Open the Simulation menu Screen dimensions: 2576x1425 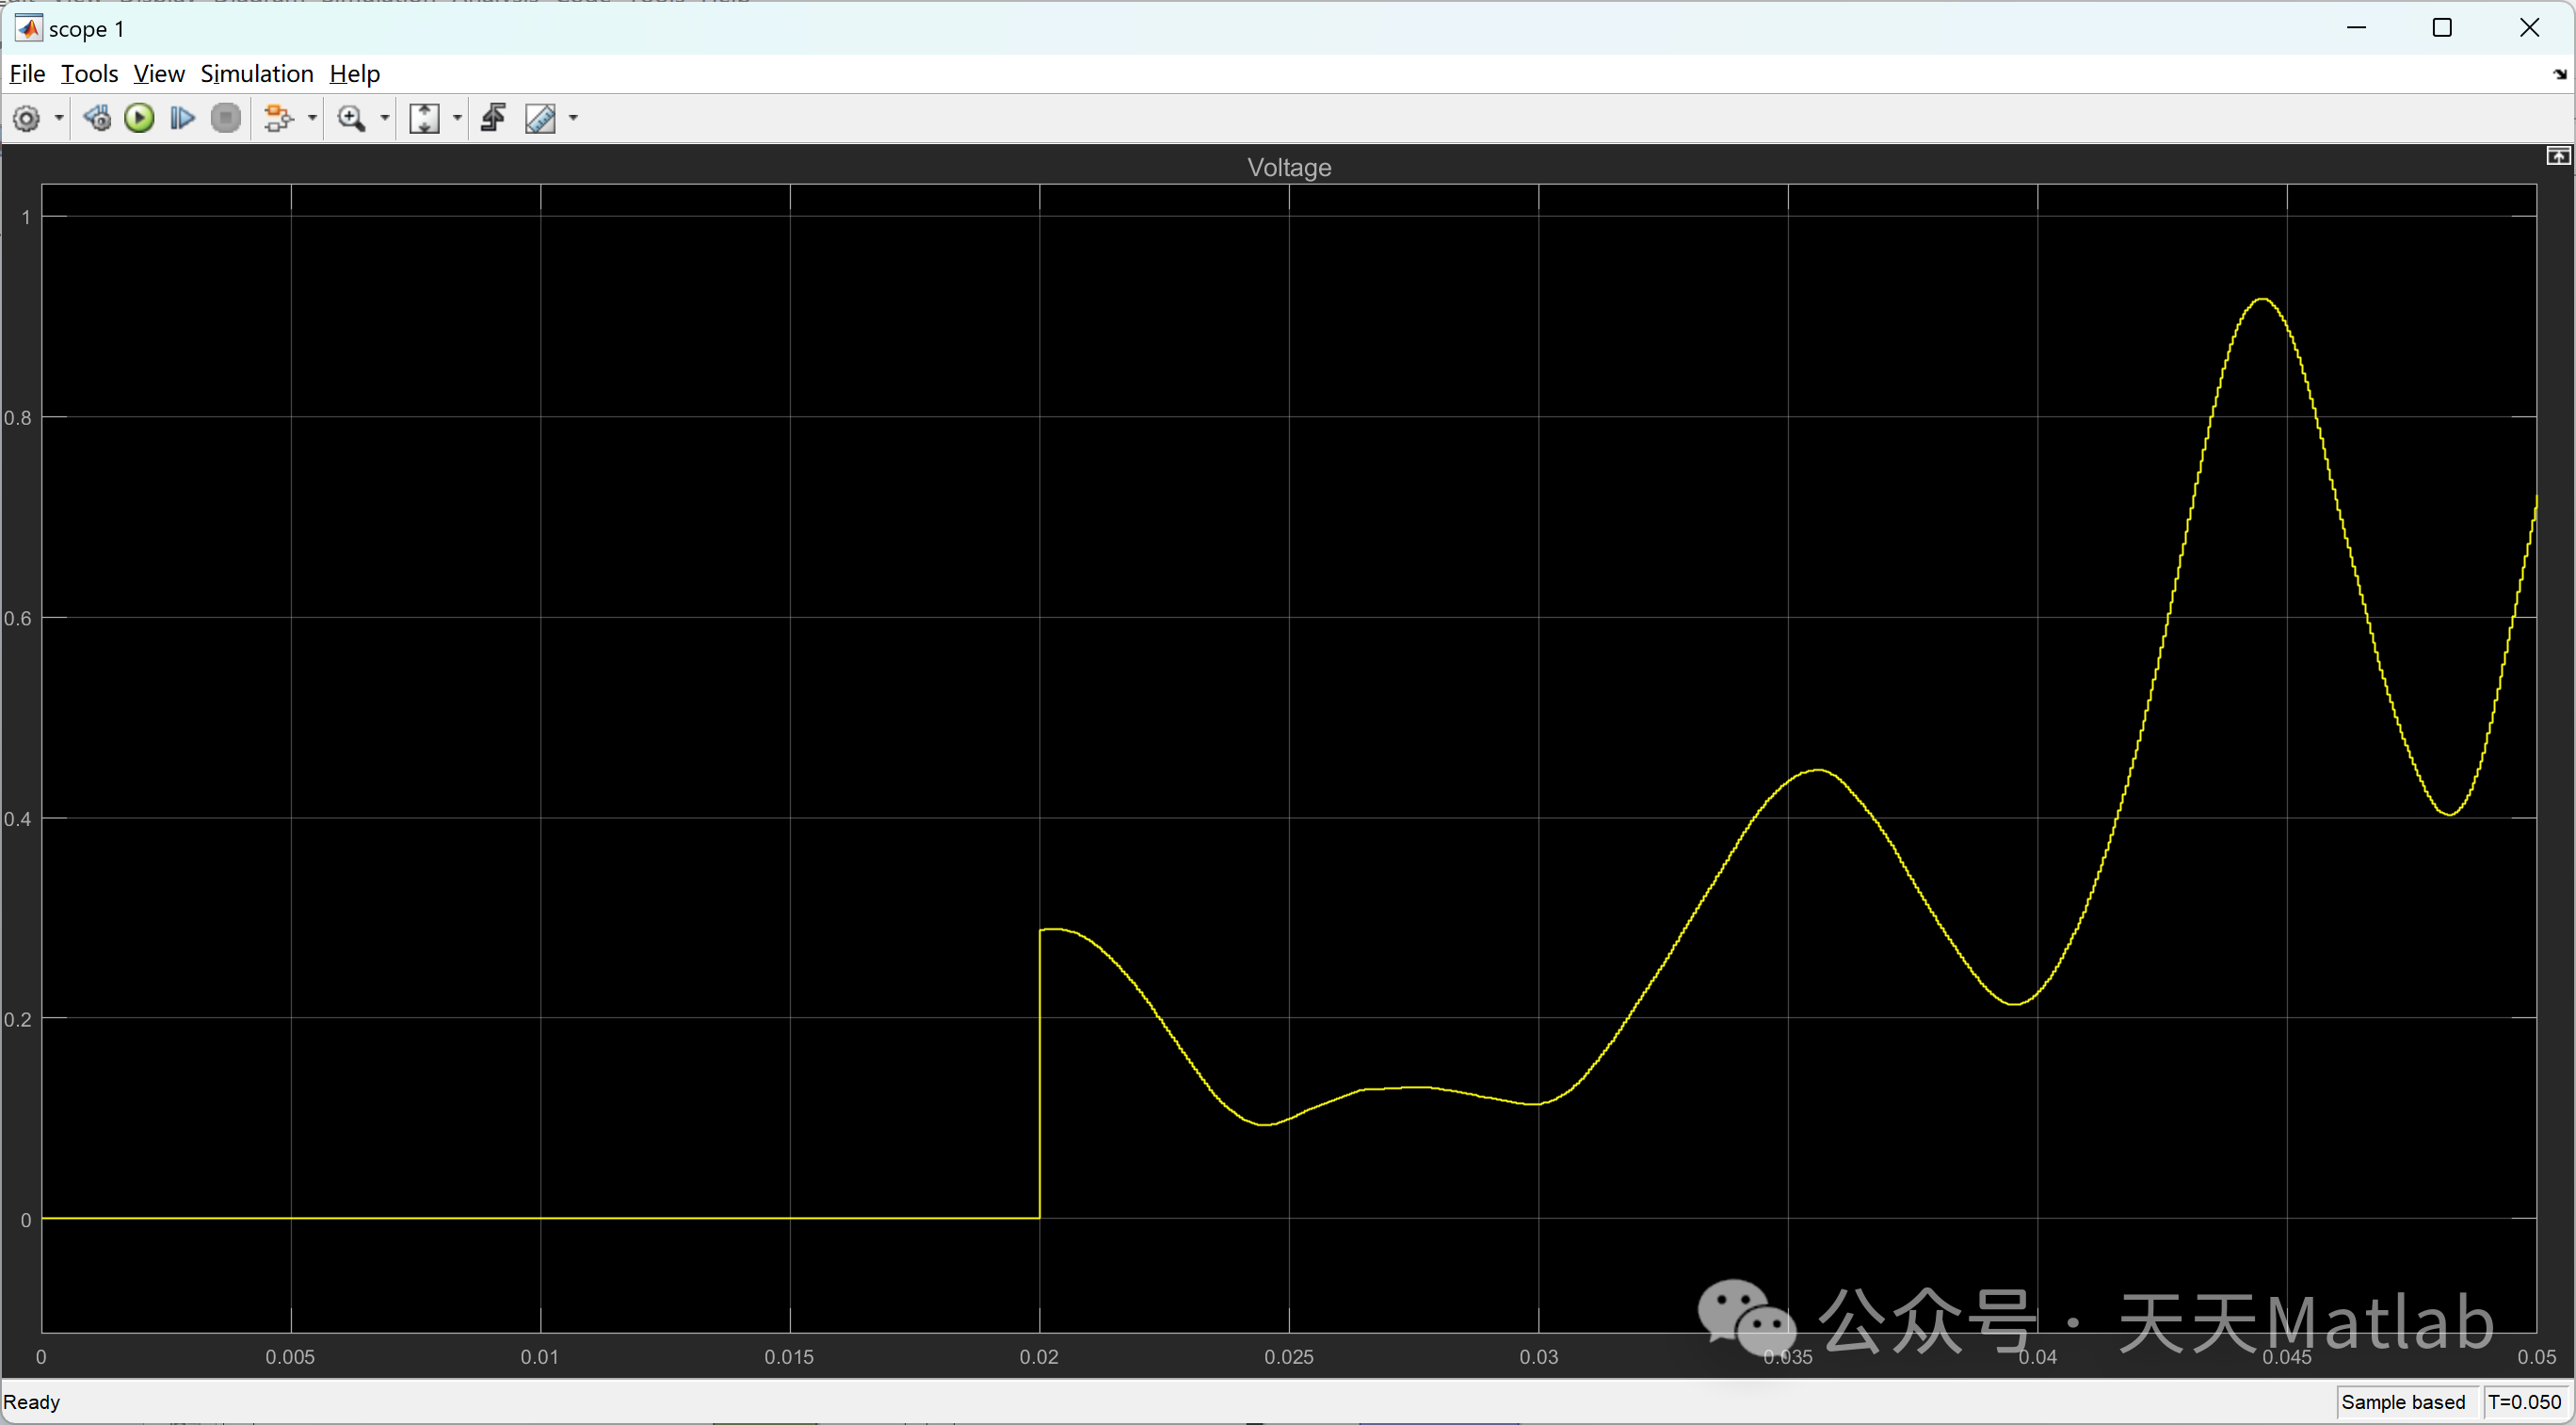point(257,74)
